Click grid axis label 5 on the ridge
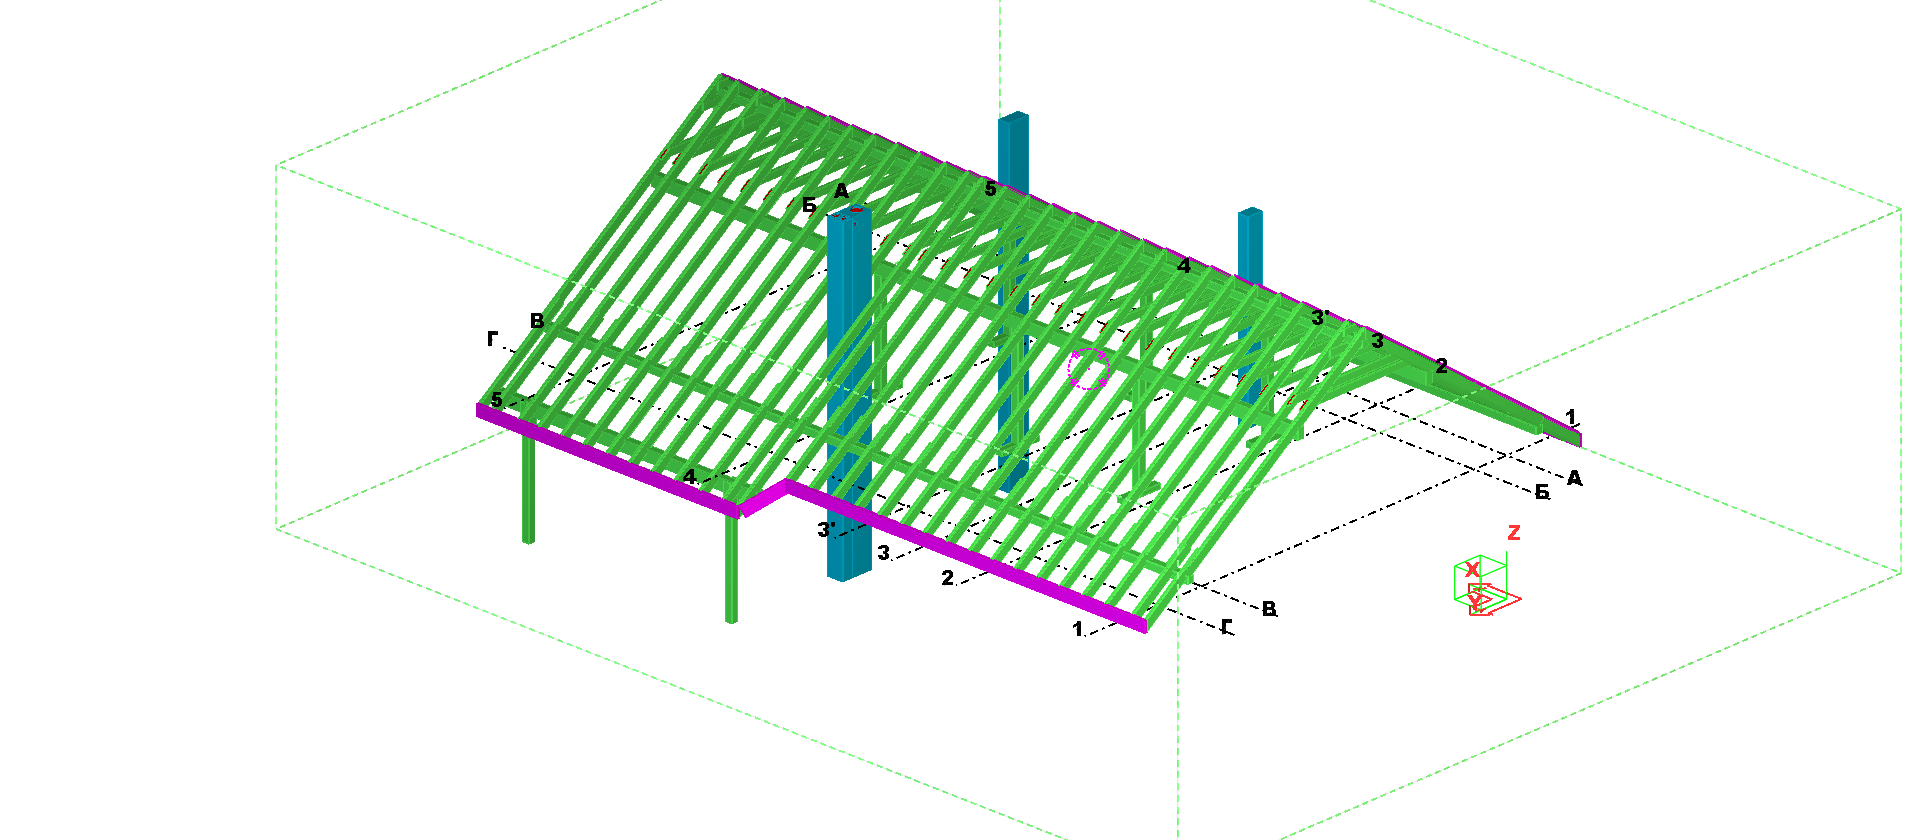 tap(990, 189)
